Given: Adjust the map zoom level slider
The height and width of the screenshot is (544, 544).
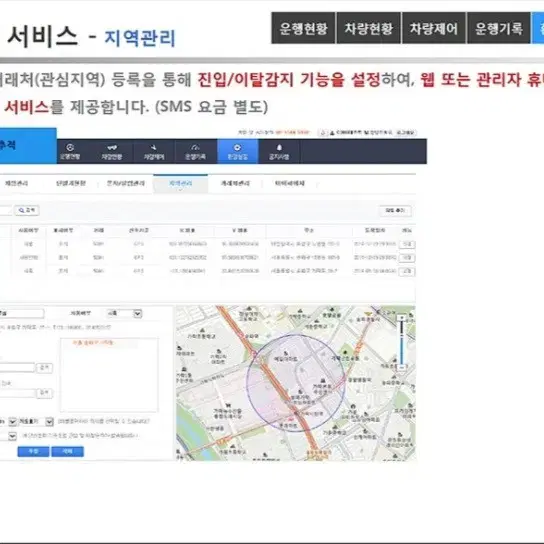Looking at the screenshot, I should click(x=402, y=342).
